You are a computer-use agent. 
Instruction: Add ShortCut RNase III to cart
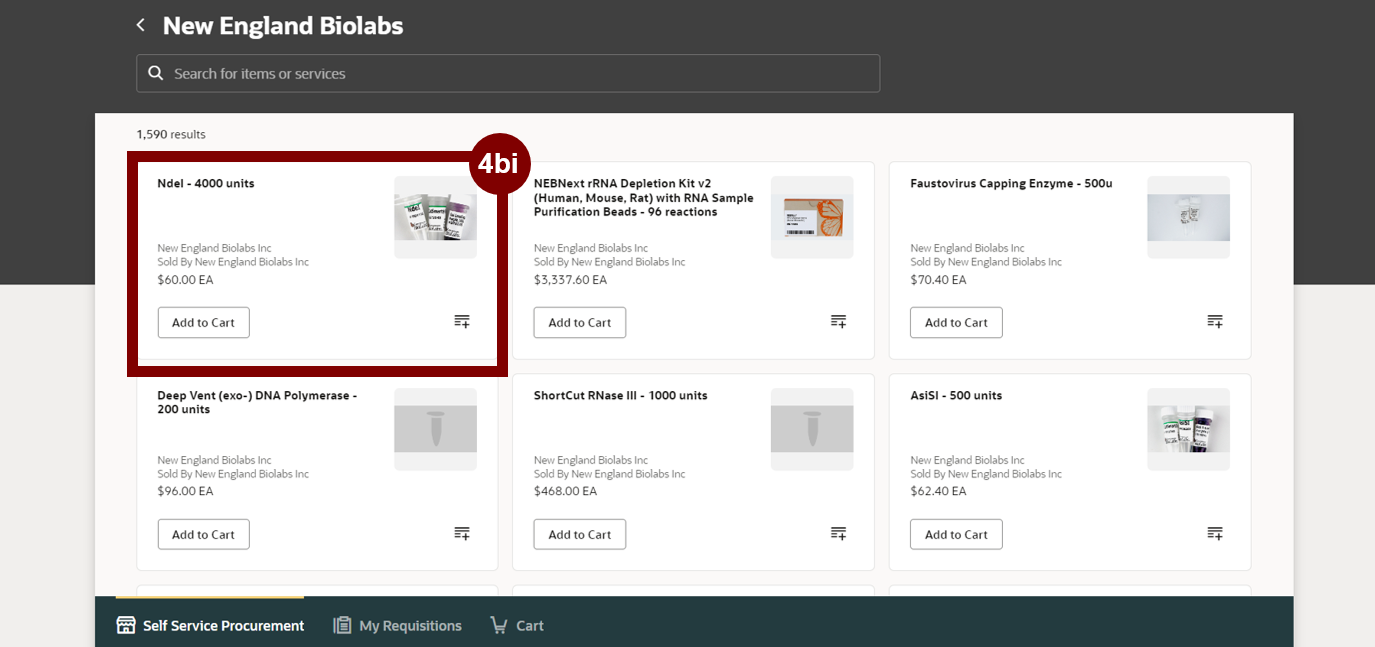[579, 534]
